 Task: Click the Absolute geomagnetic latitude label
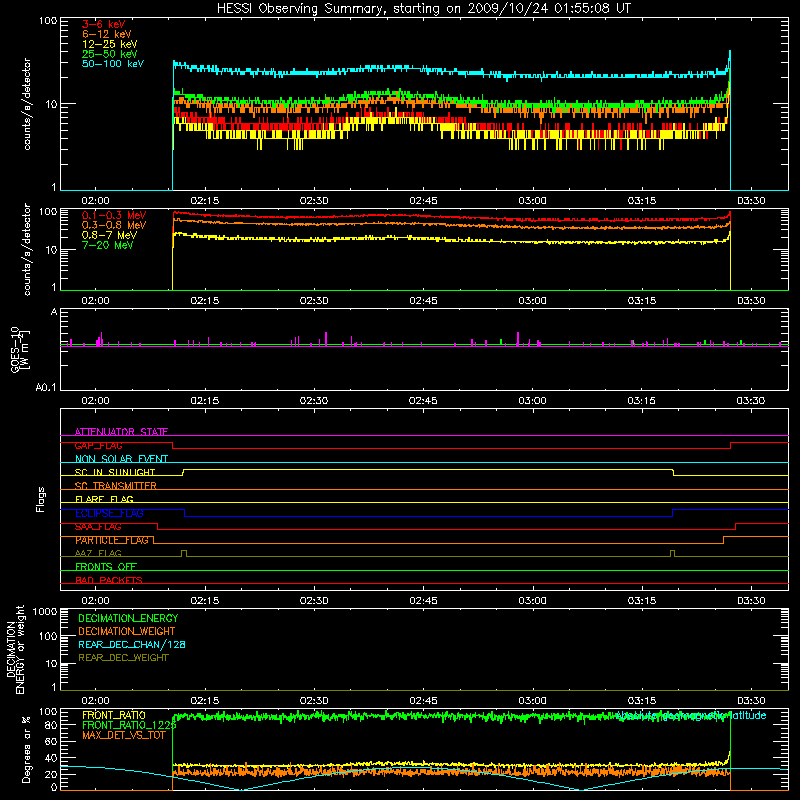(691, 715)
